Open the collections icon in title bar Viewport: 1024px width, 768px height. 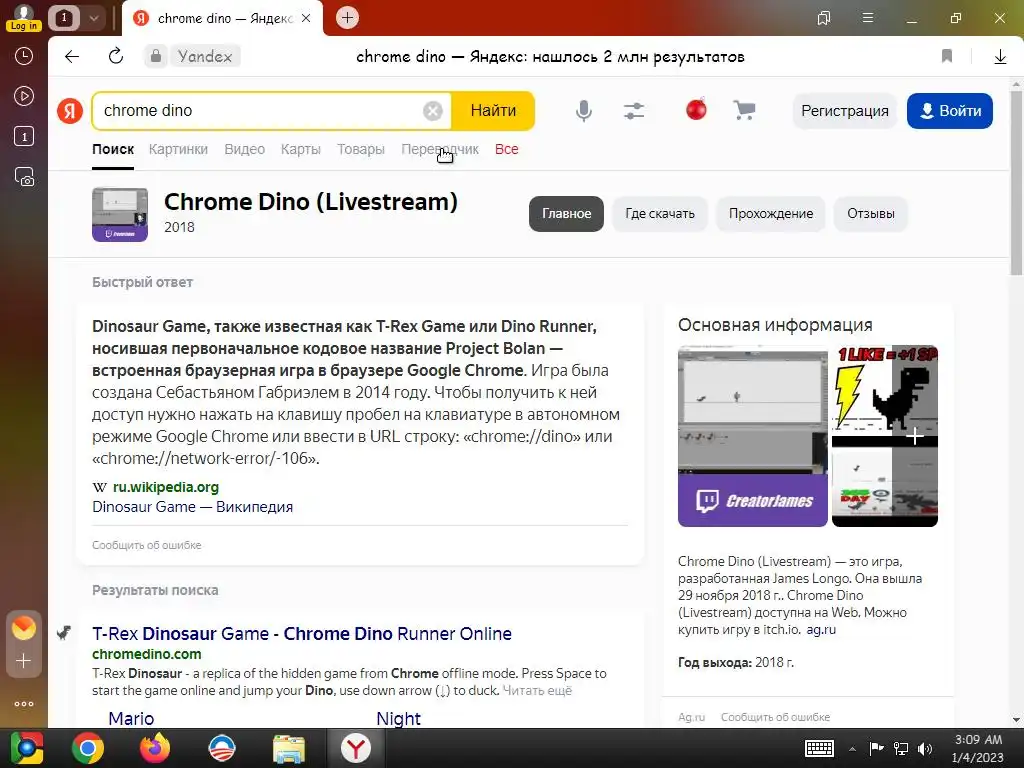[824, 18]
